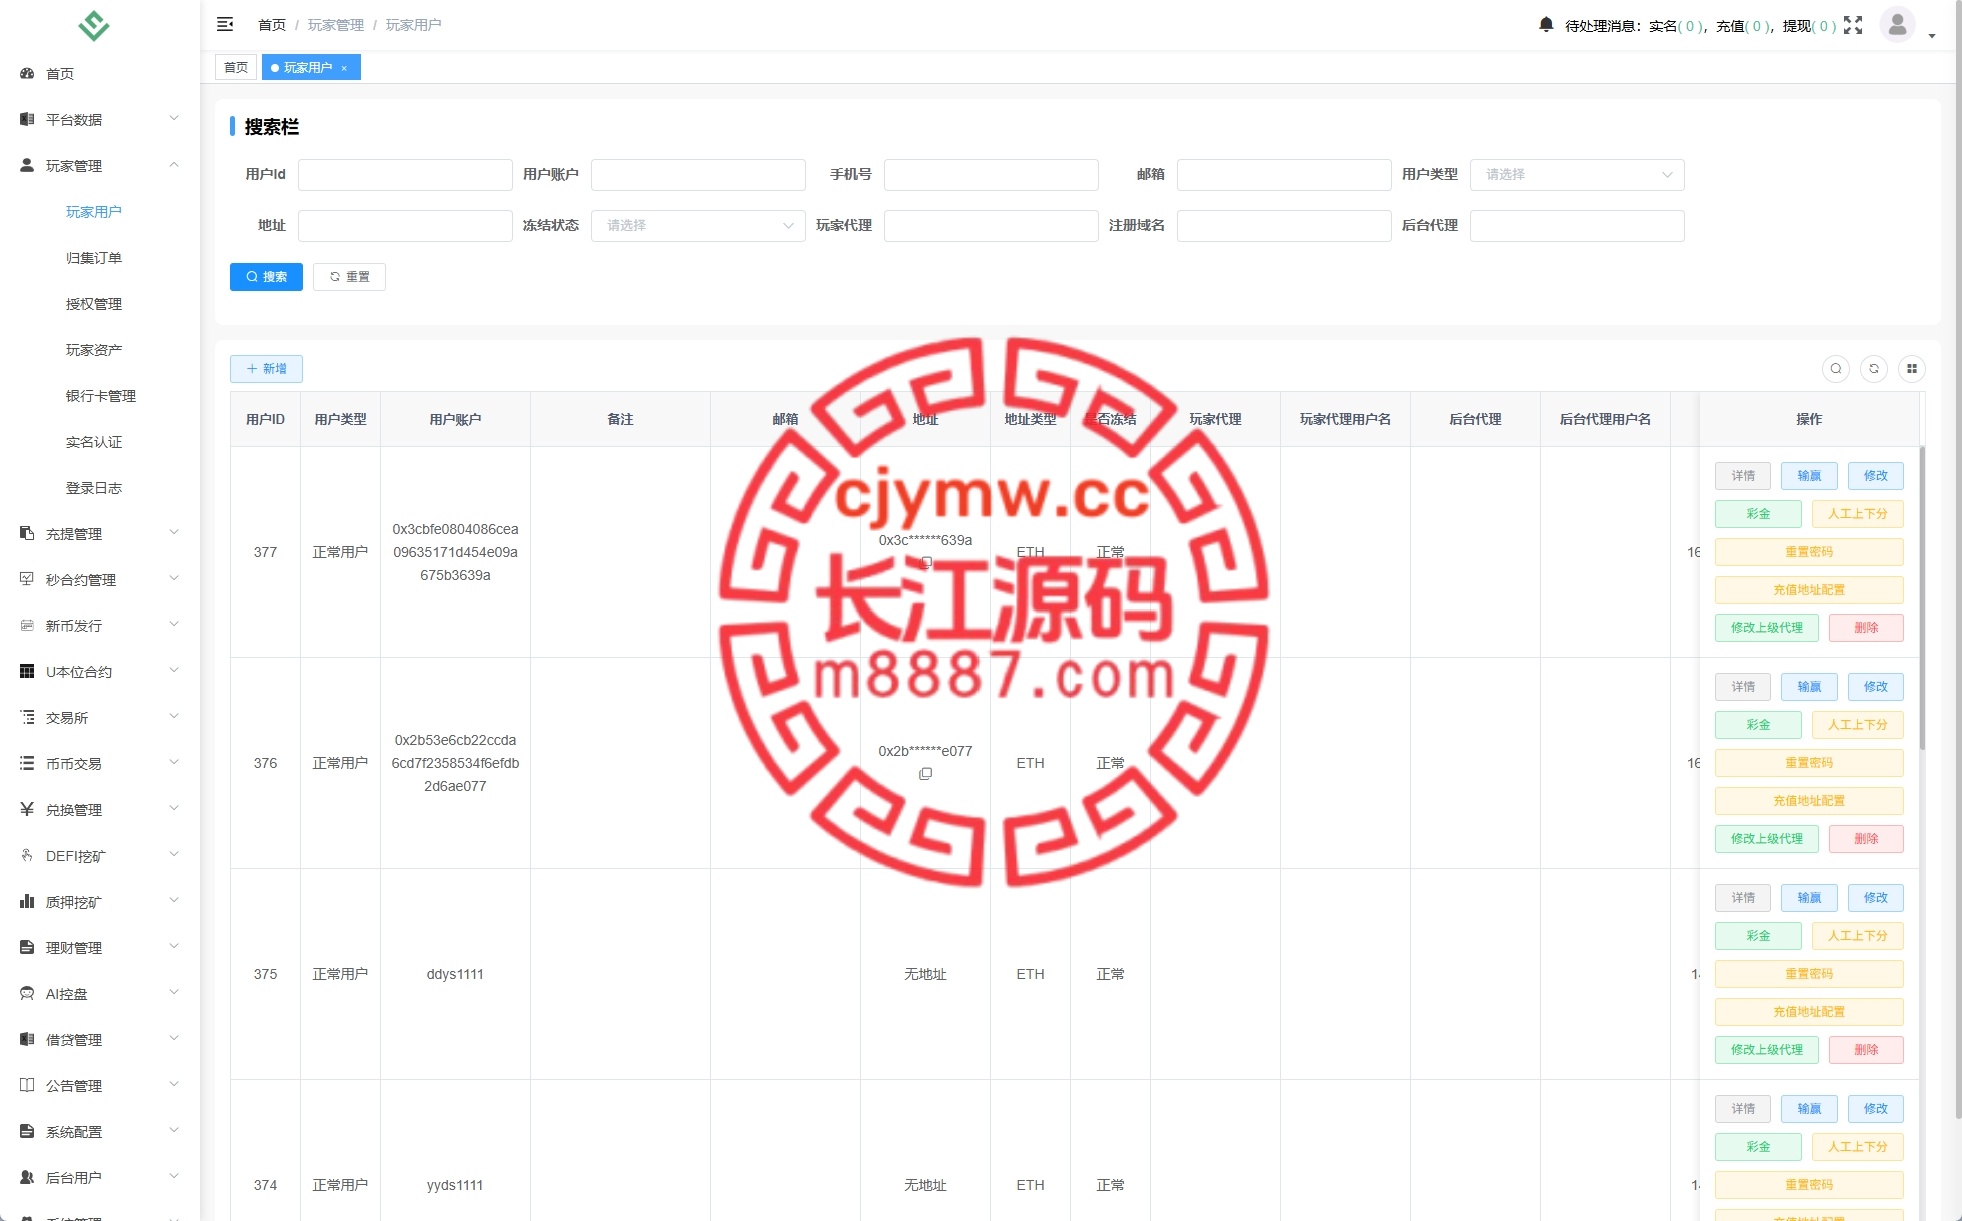The image size is (1962, 1221).
Task: Click the 公告管理 book icon
Action: point(27,1085)
